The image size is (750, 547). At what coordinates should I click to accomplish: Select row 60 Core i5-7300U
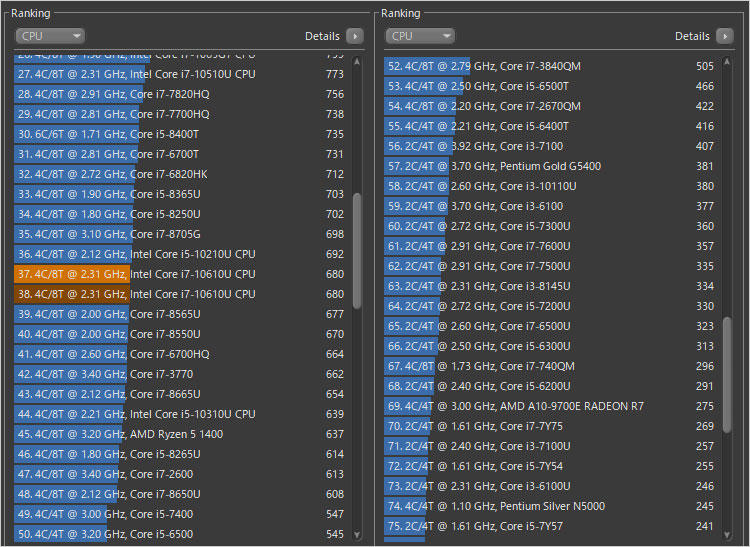coord(551,226)
